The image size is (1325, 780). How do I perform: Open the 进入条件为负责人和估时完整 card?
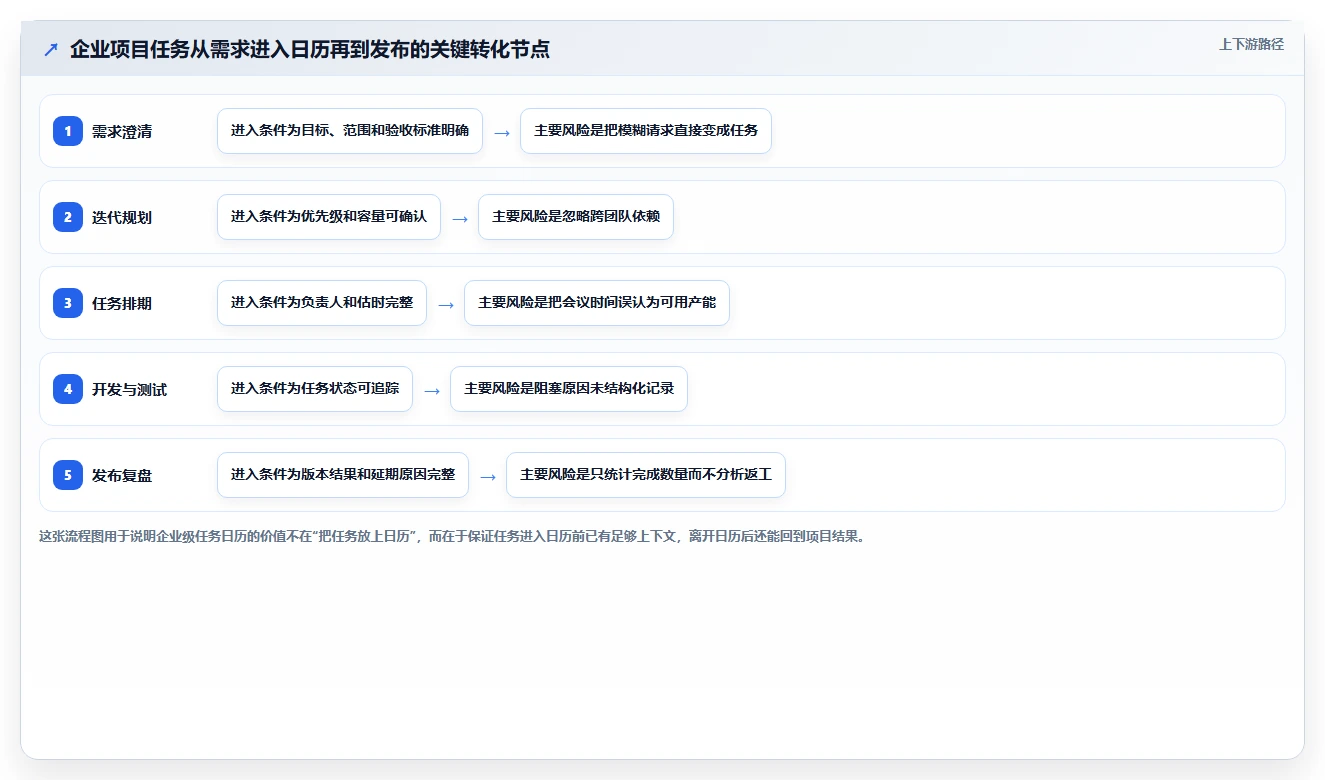pyautogui.click(x=322, y=303)
